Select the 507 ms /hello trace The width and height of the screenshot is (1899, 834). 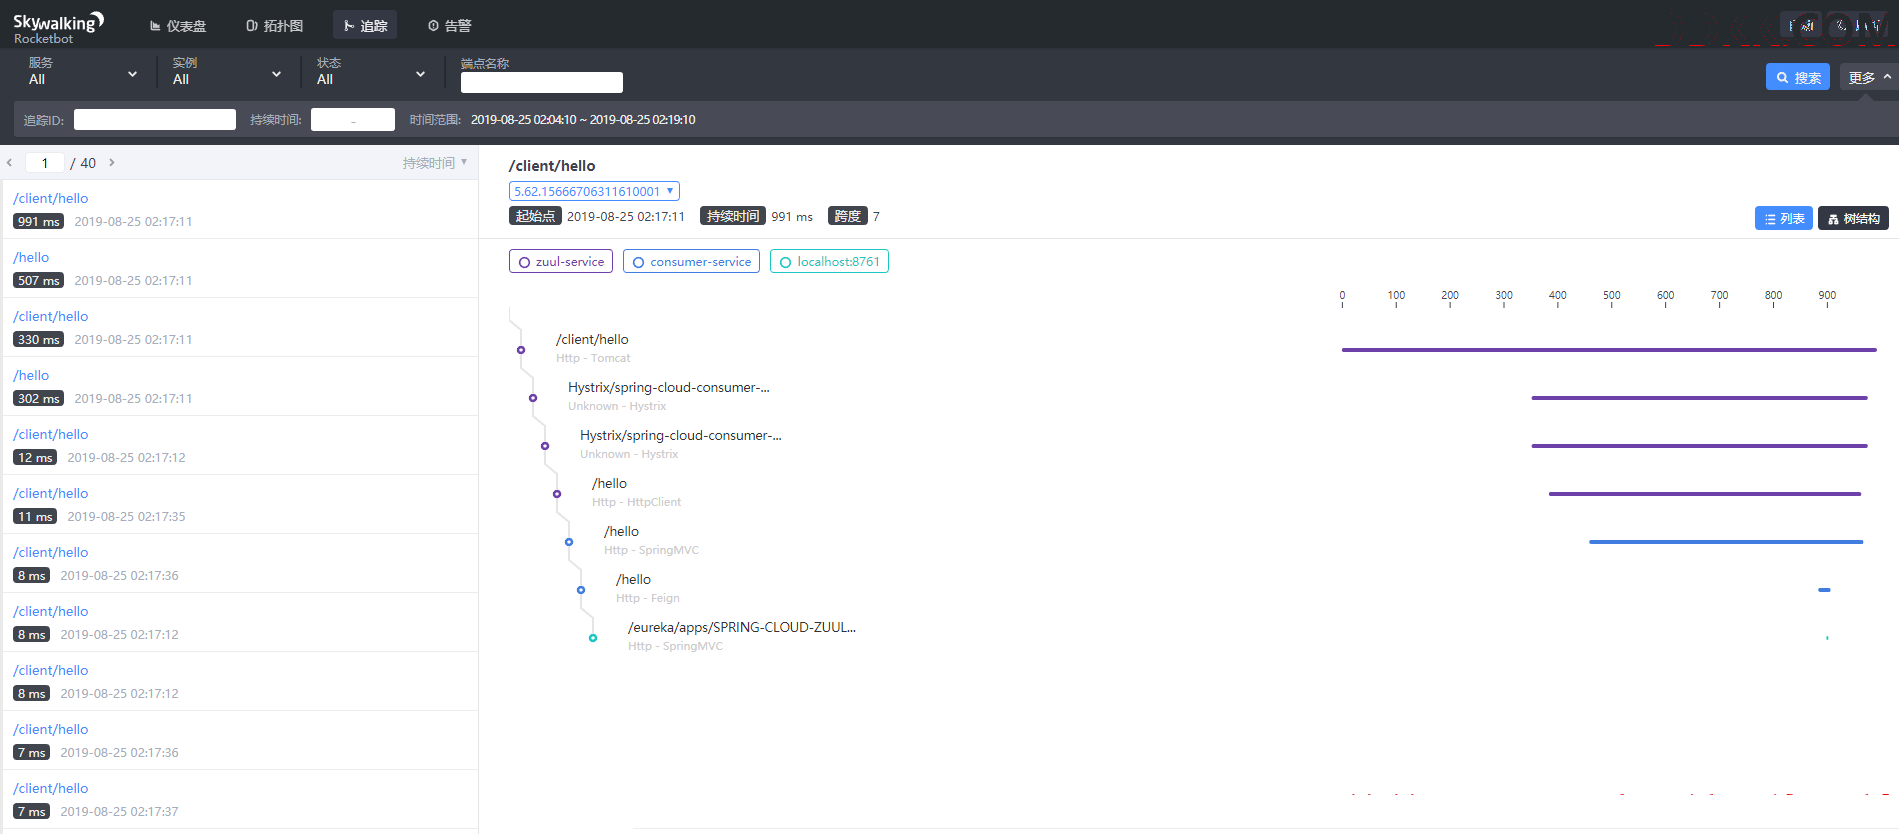pos(240,268)
